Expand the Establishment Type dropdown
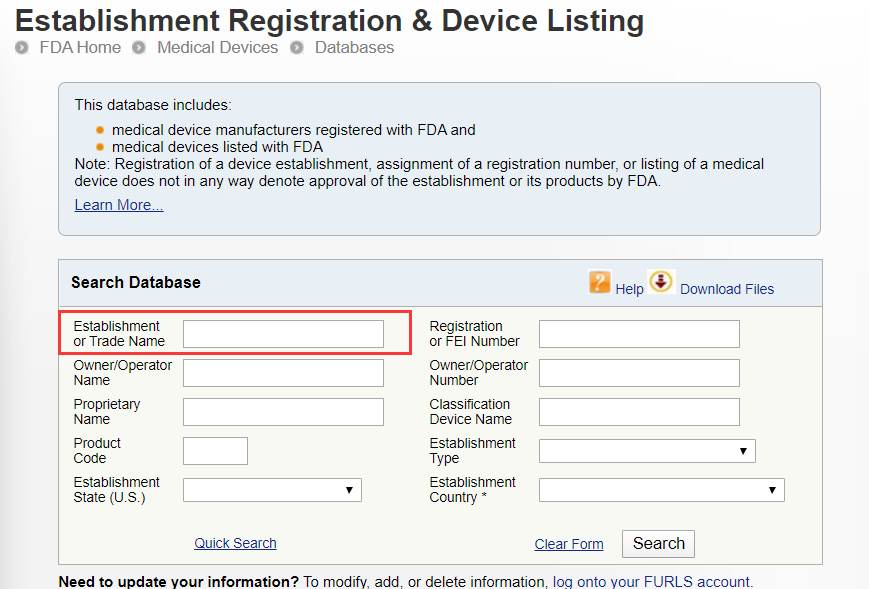 [x=647, y=451]
